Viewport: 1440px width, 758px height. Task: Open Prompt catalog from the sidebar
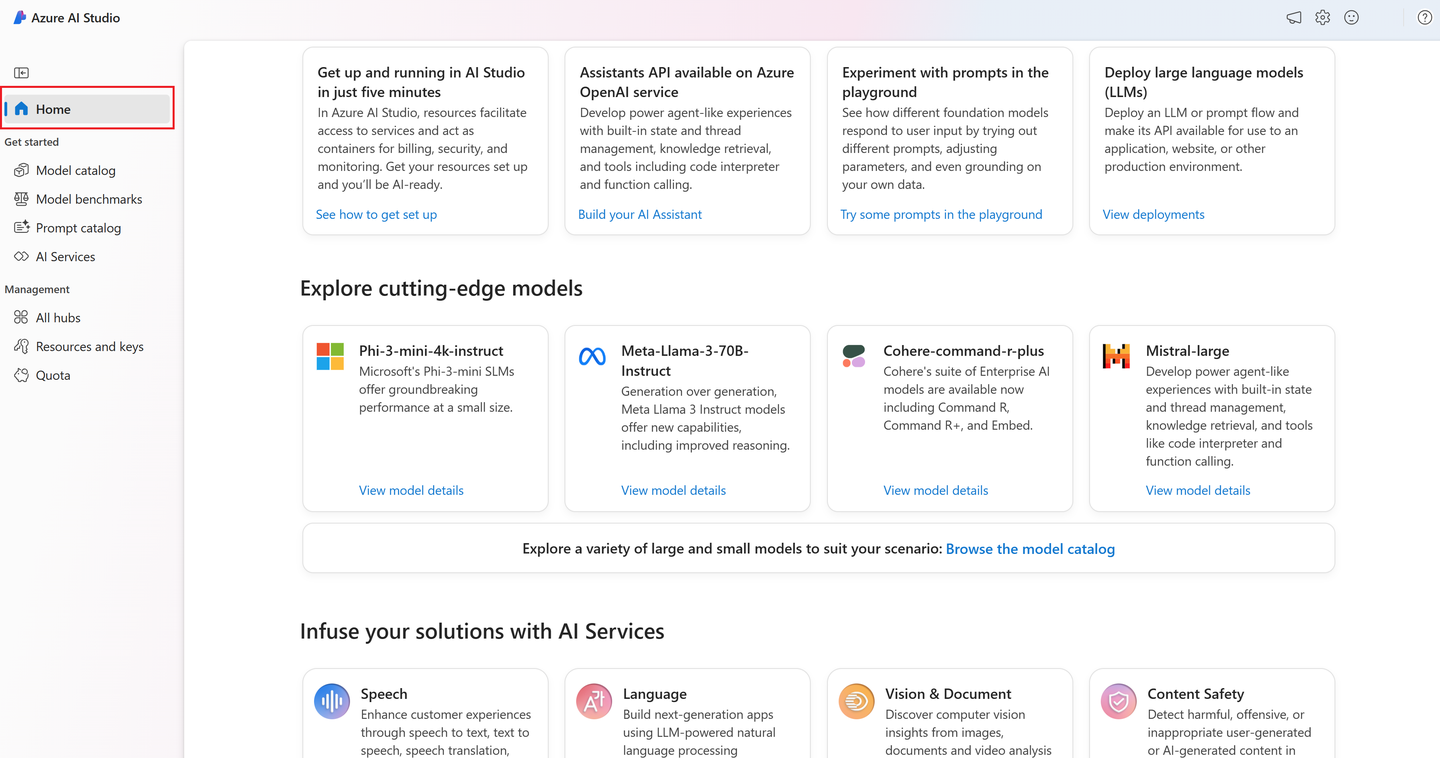pyautogui.click(x=78, y=227)
